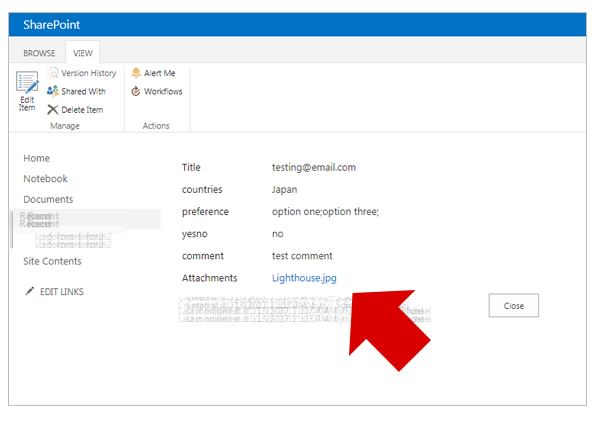Viewport: 616px width, 421px height.
Task: Click the testing@email.com title value
Action: click(x=314, y=167)
